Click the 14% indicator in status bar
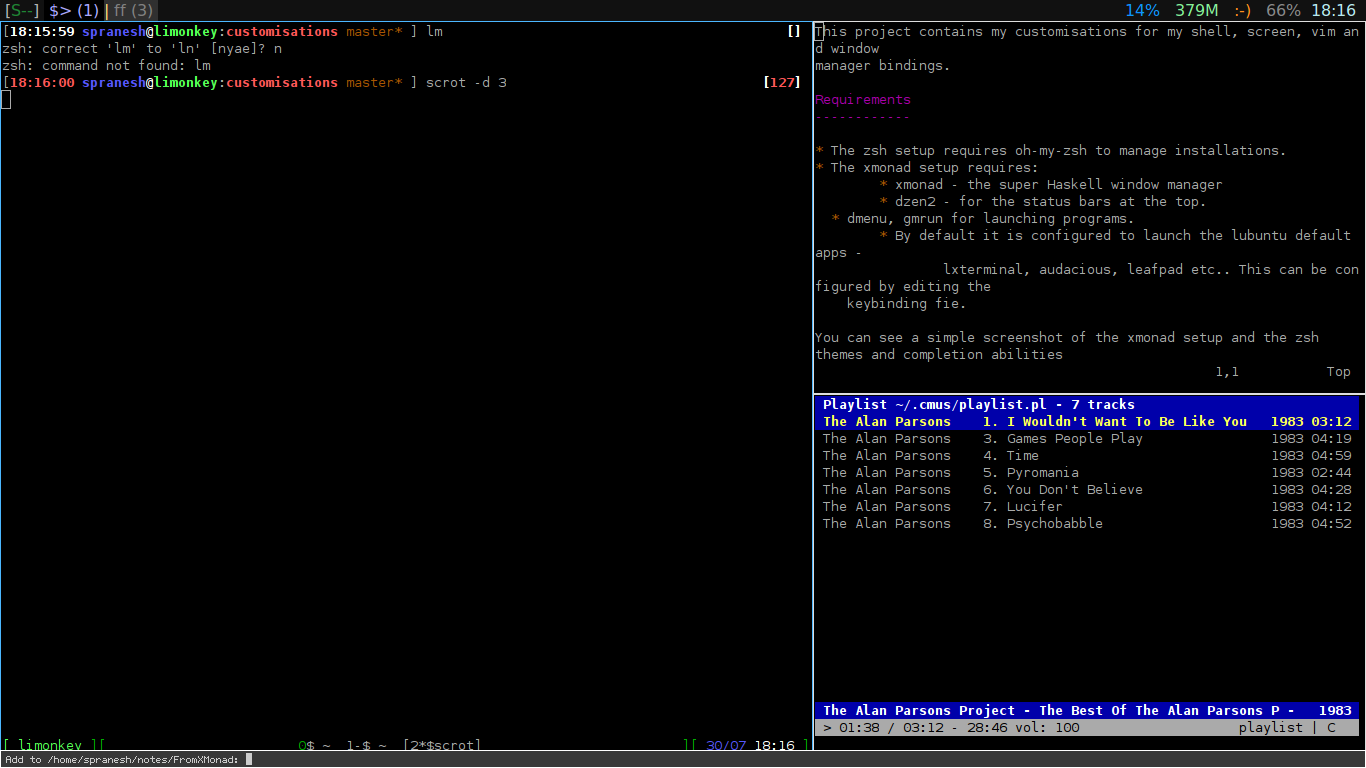Screen dimensions: 1366x768 [1142, 11]
